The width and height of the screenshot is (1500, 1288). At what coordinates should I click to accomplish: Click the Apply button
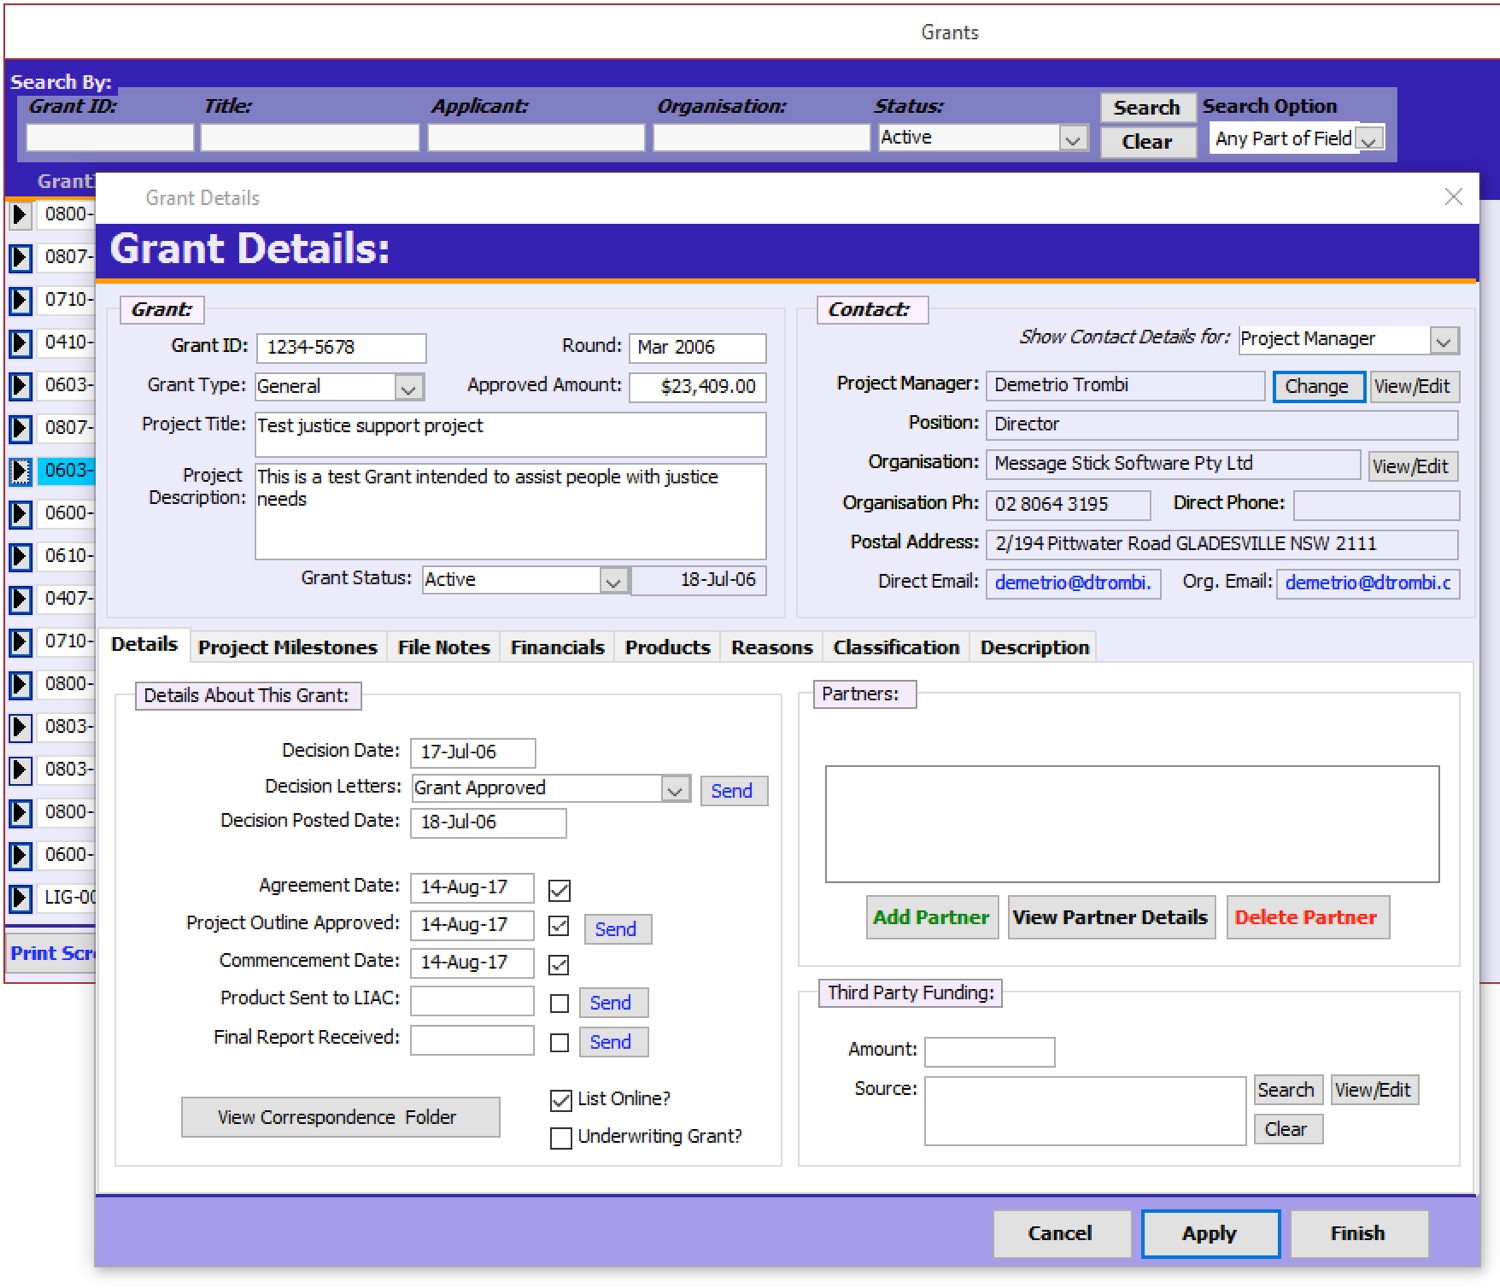click(x=1210, y=1233)
